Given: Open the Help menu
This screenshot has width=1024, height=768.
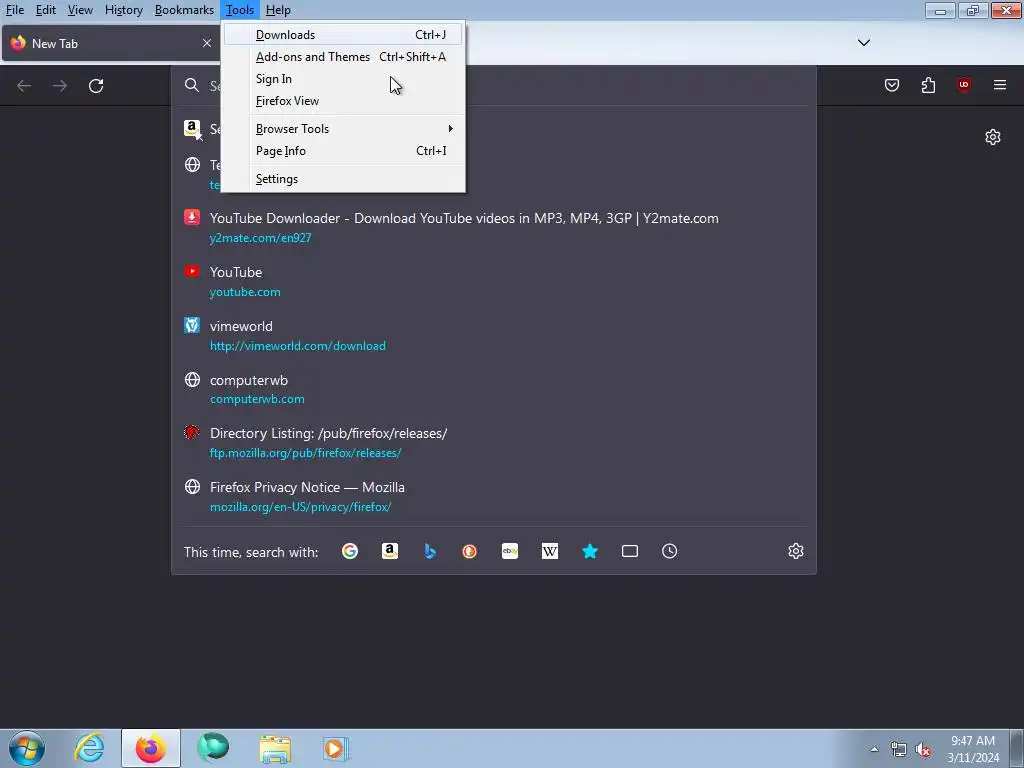Looking at the screenshot, I should [278, 10].
